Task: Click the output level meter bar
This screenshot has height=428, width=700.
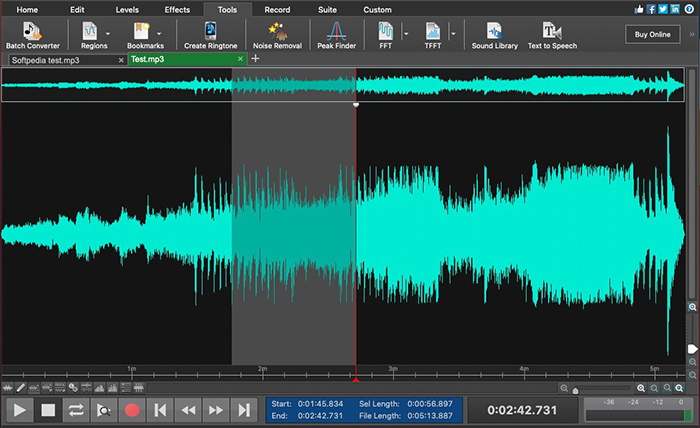Action: (x=639, y=416)
